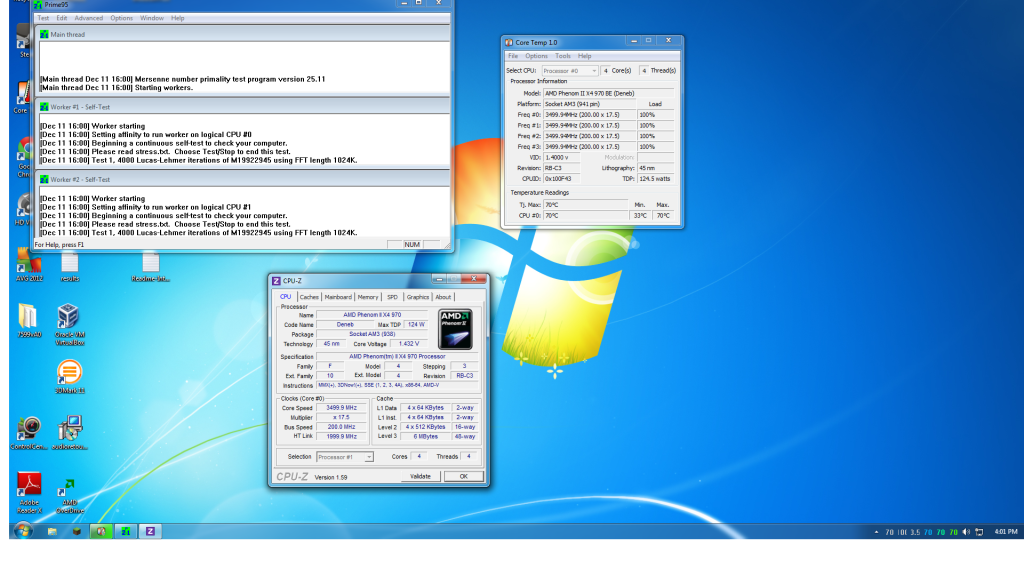Screen dimensions: 1024x576
Task: Open the Help menu in Core Temp
Action: point(584,56)
